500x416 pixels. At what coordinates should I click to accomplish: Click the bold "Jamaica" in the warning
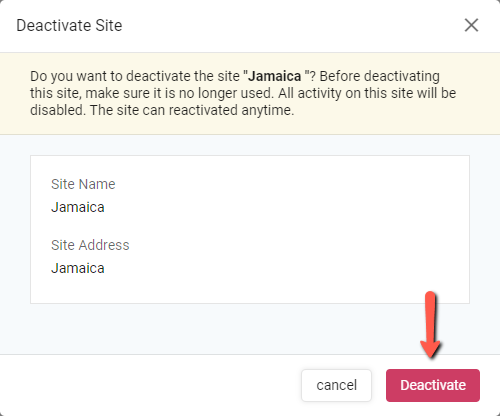coord(274,76)
